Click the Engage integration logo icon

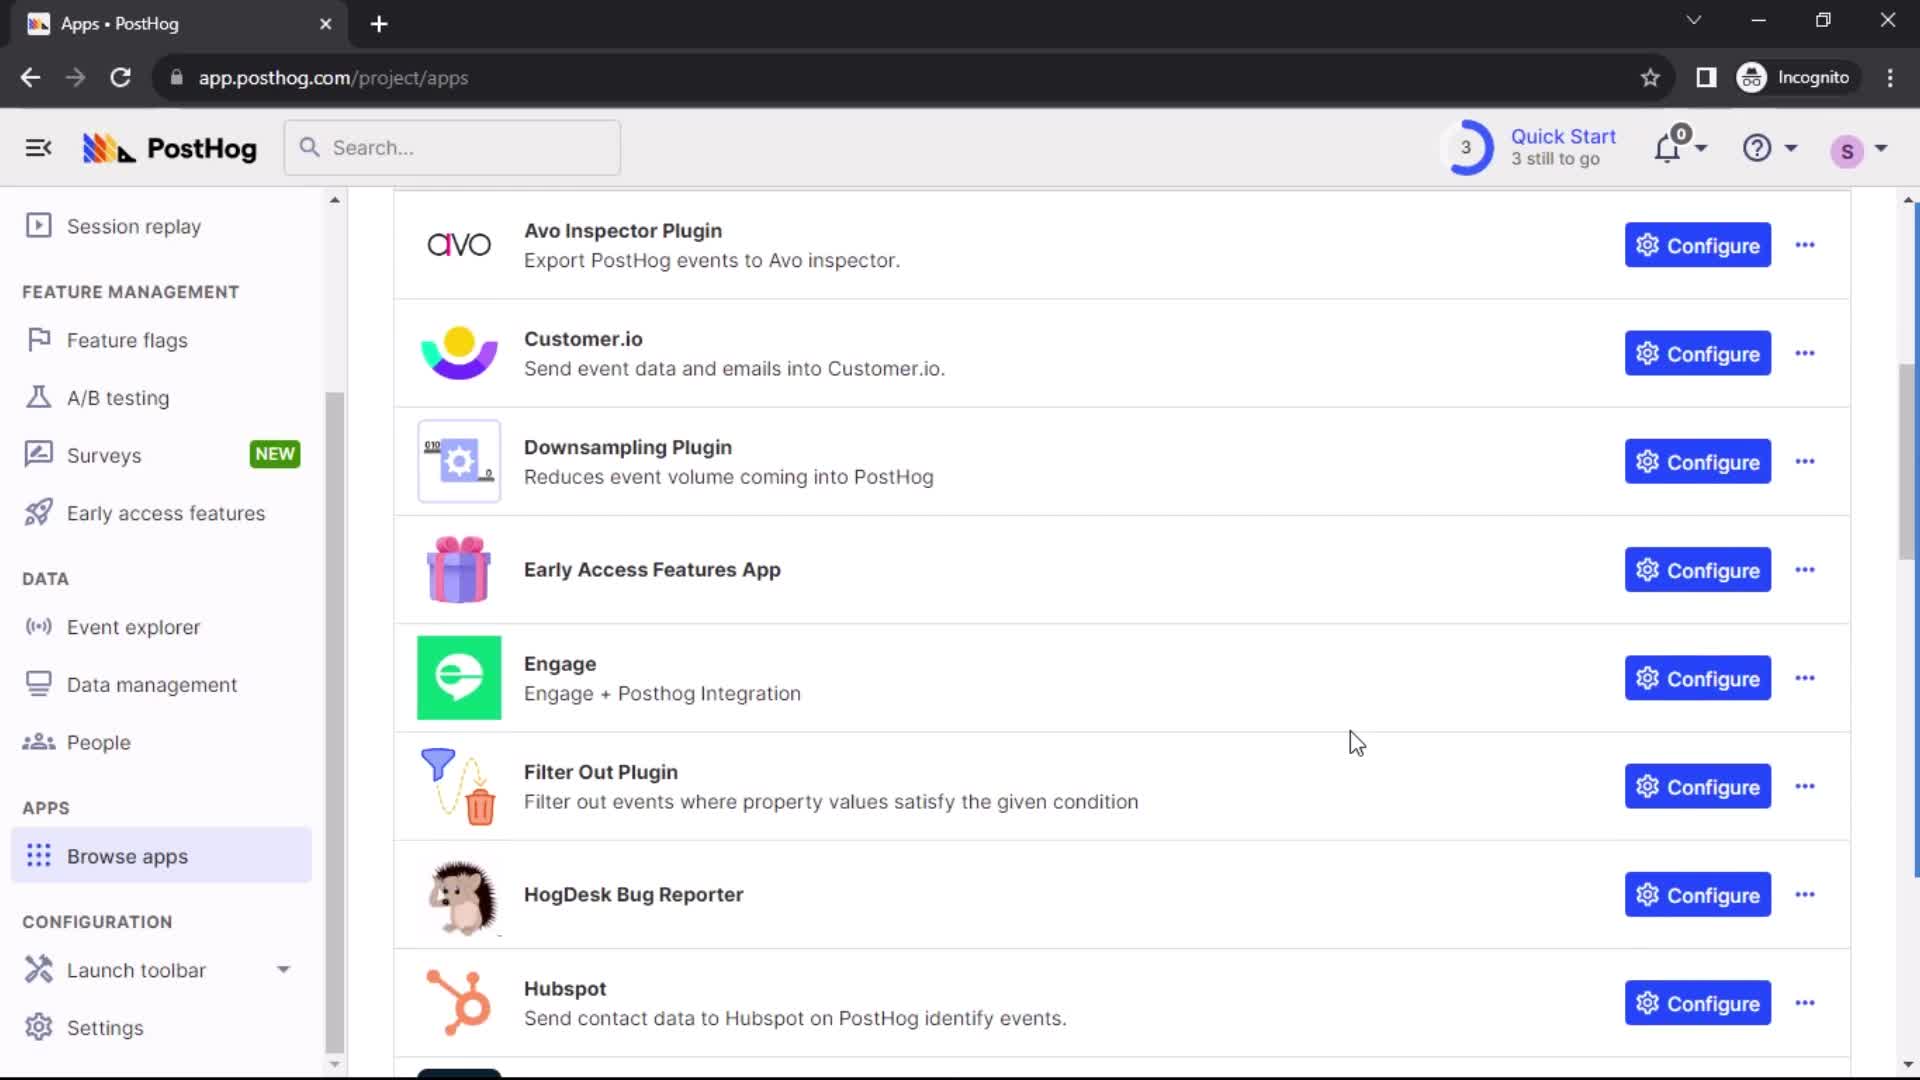click(460, 676)
